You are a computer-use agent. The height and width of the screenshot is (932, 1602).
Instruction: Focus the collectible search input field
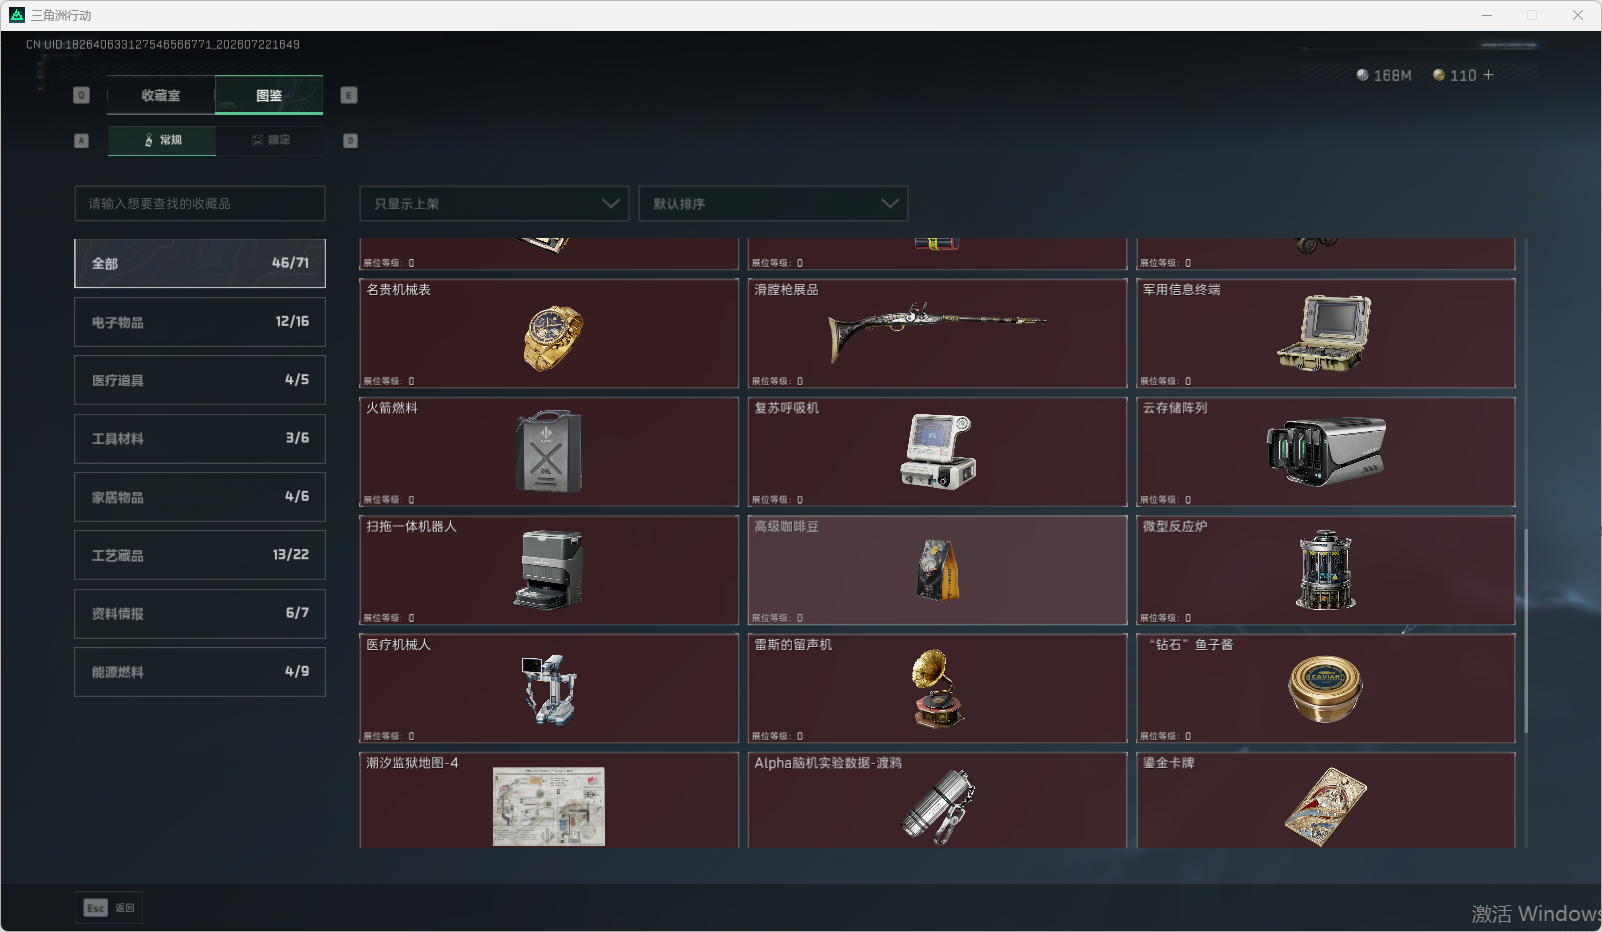(200, 204)
